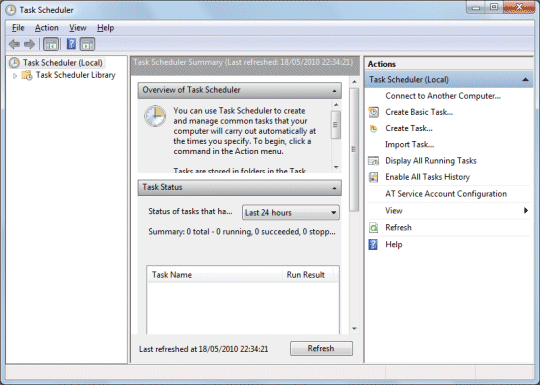The width and height of the screenshot is (540, 385).
Task: Click the Last refreshed at 18/05/2010 text
Action: [204, 349]
